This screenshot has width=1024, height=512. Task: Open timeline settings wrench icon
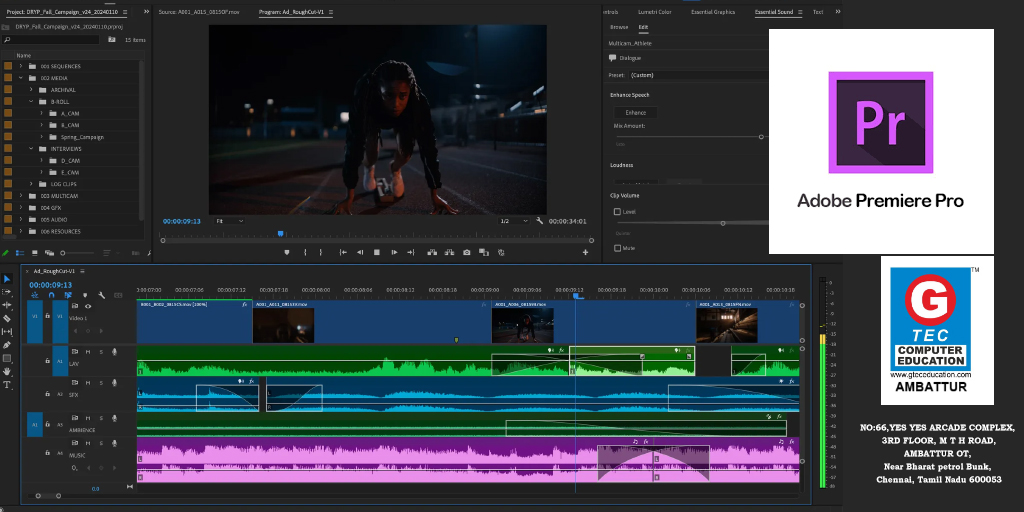tap(101, 296)
